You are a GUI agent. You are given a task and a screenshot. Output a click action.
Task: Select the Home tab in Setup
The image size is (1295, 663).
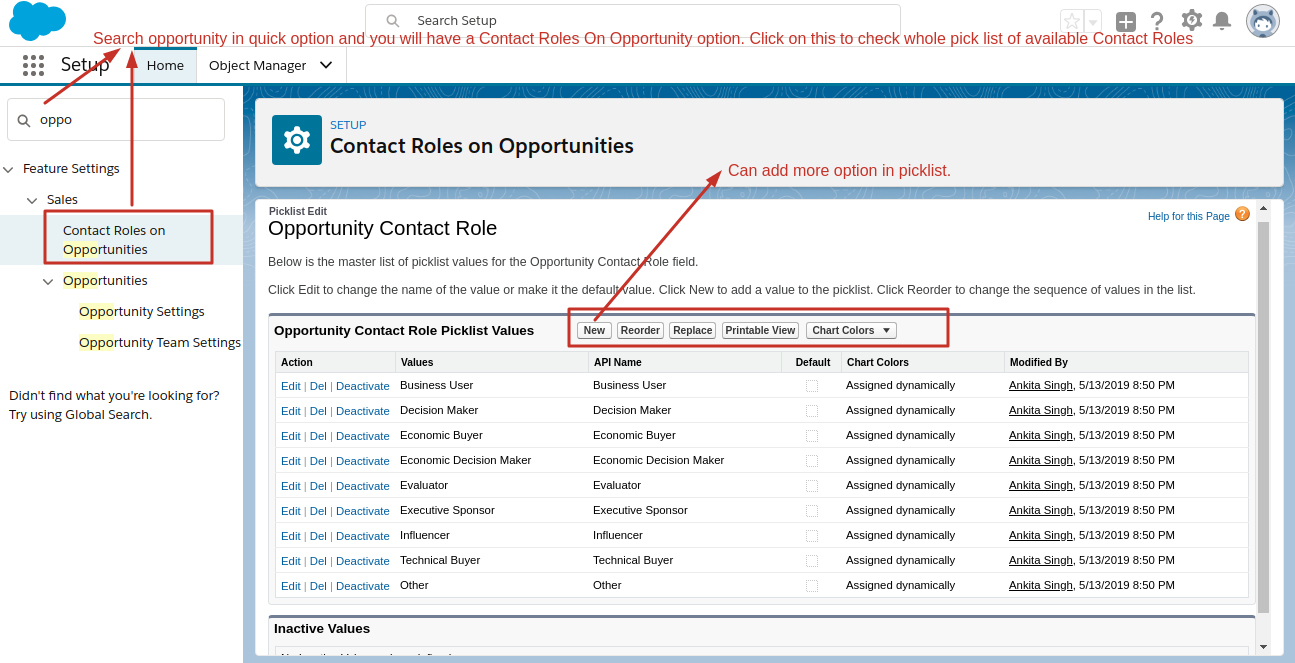(x=164, y=64)
